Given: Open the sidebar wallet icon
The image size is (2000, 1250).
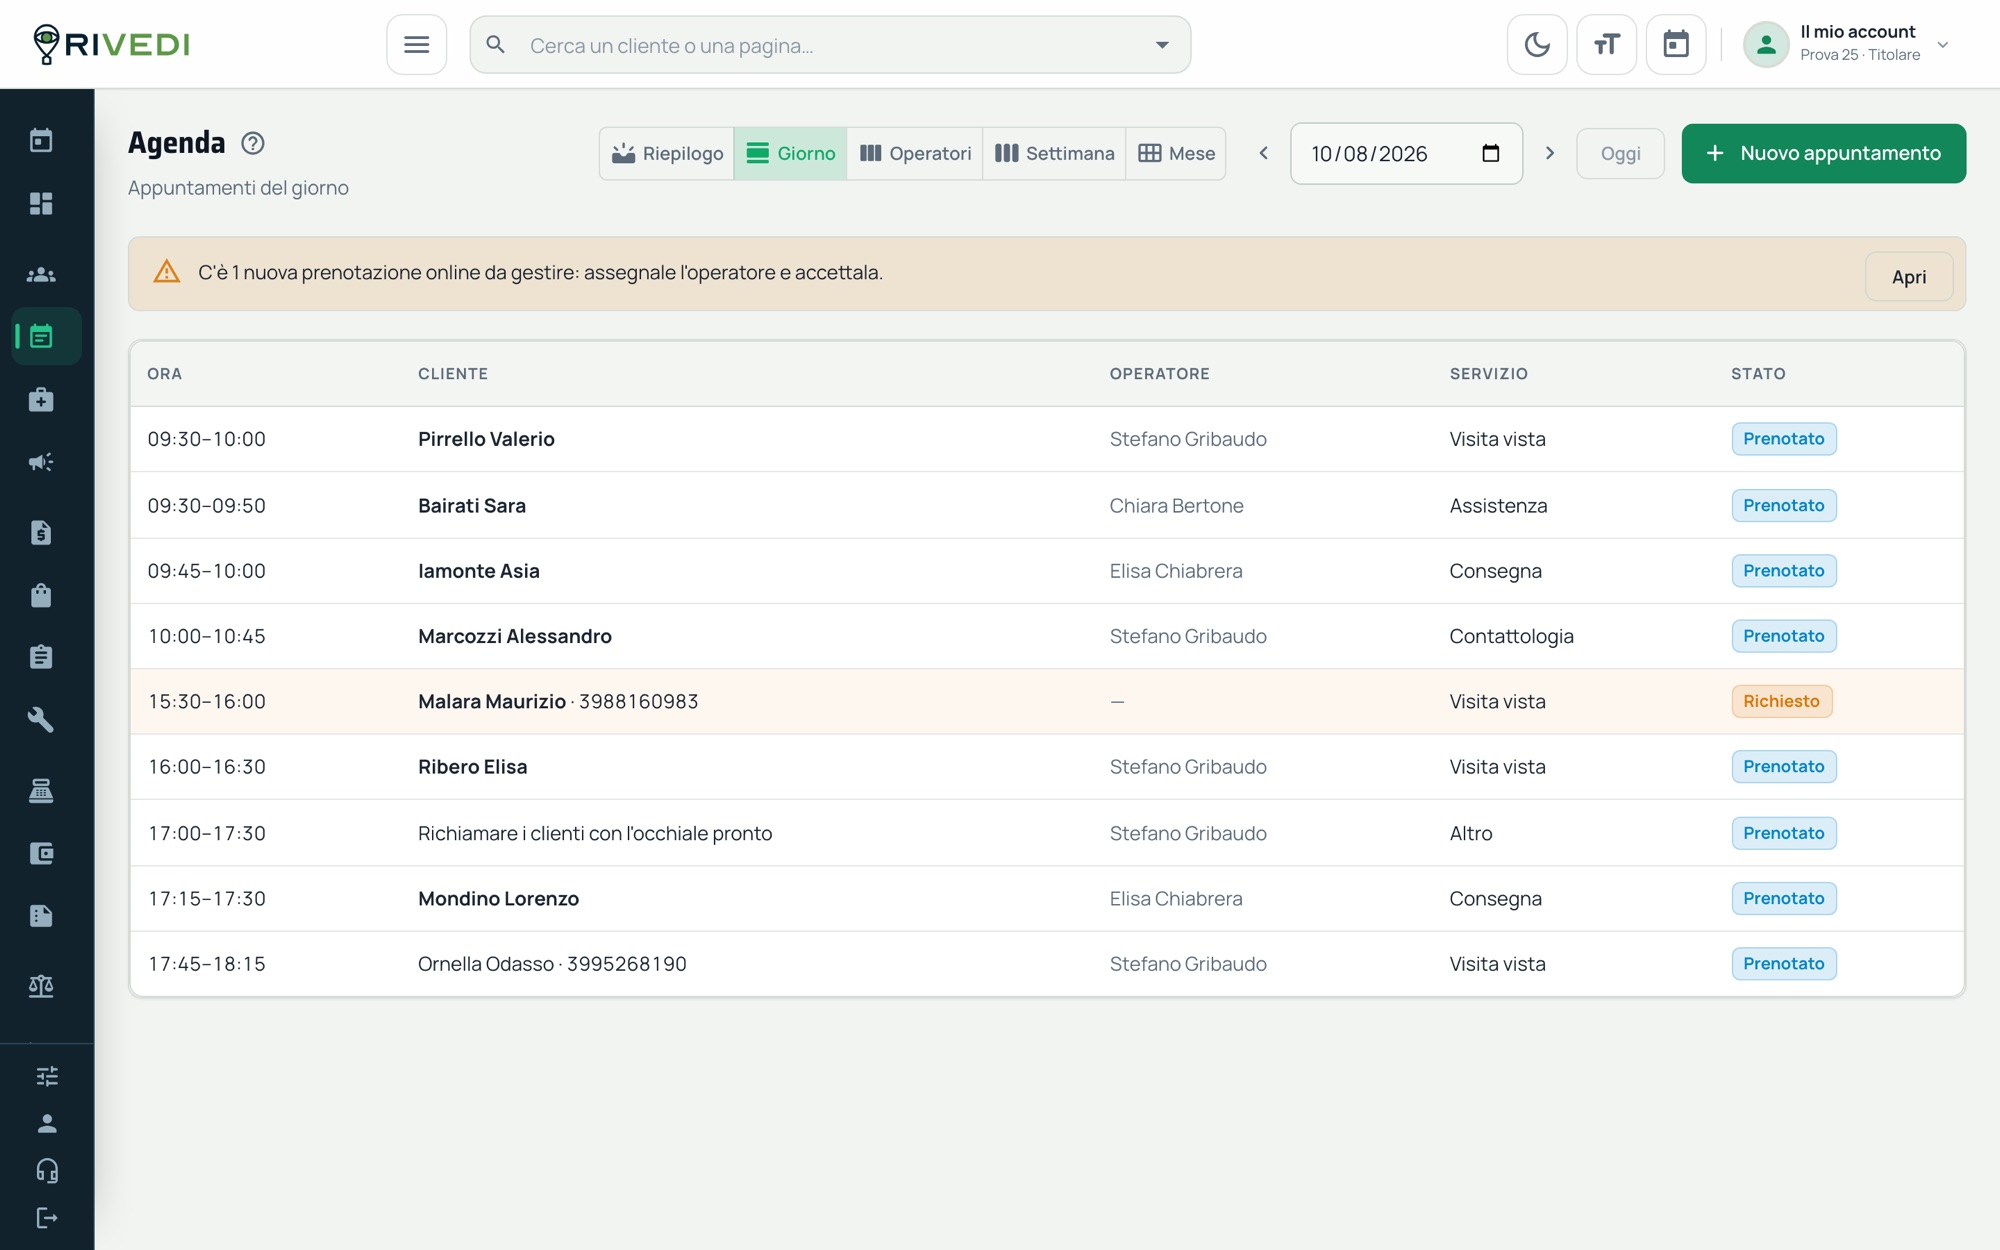Looking at the screenshot, I should click(x=41, y=853).
